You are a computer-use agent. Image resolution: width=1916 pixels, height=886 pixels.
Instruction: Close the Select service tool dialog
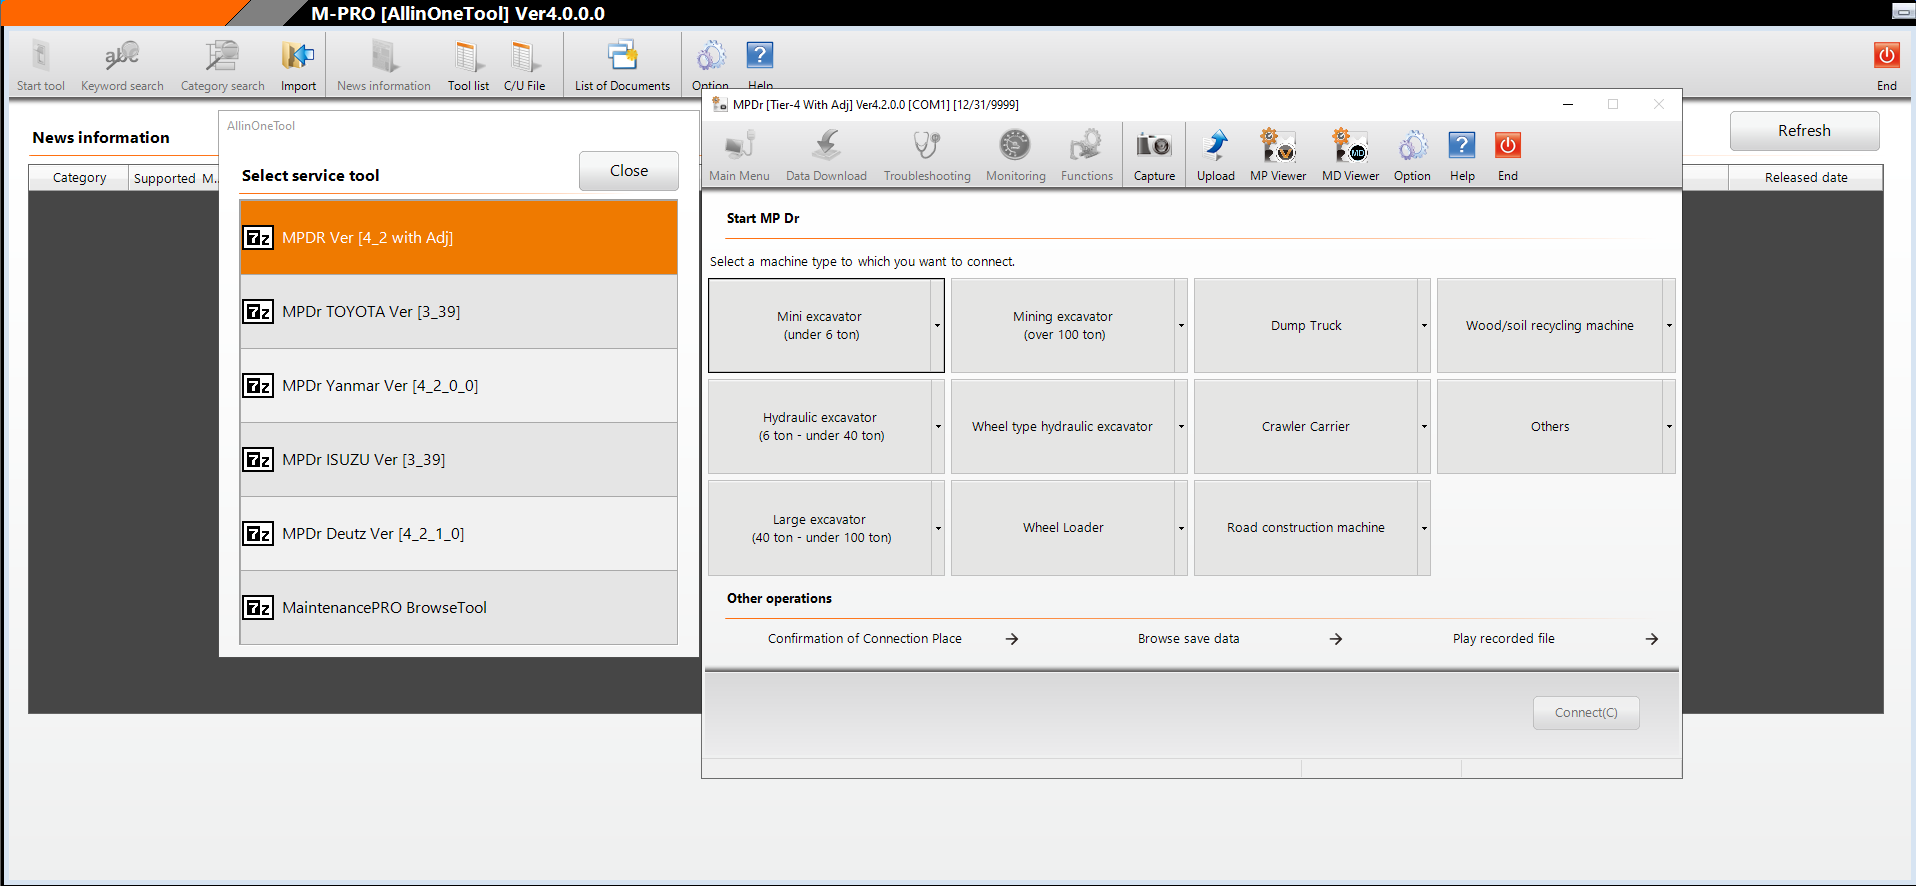pos(629,171)
